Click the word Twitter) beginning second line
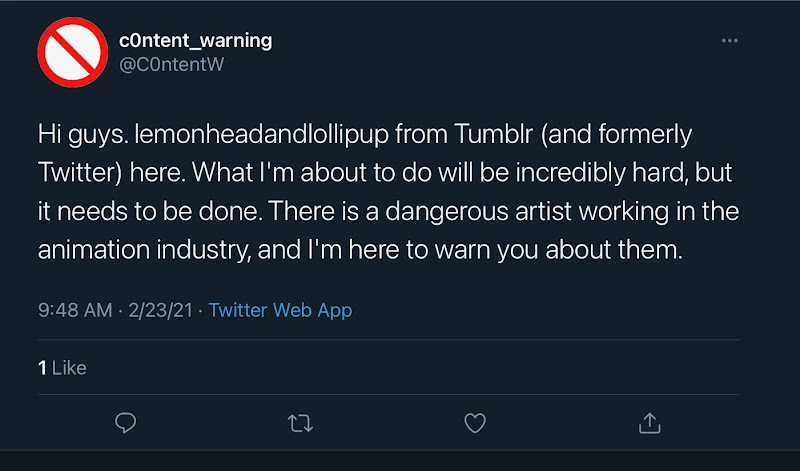 [80, 173]
